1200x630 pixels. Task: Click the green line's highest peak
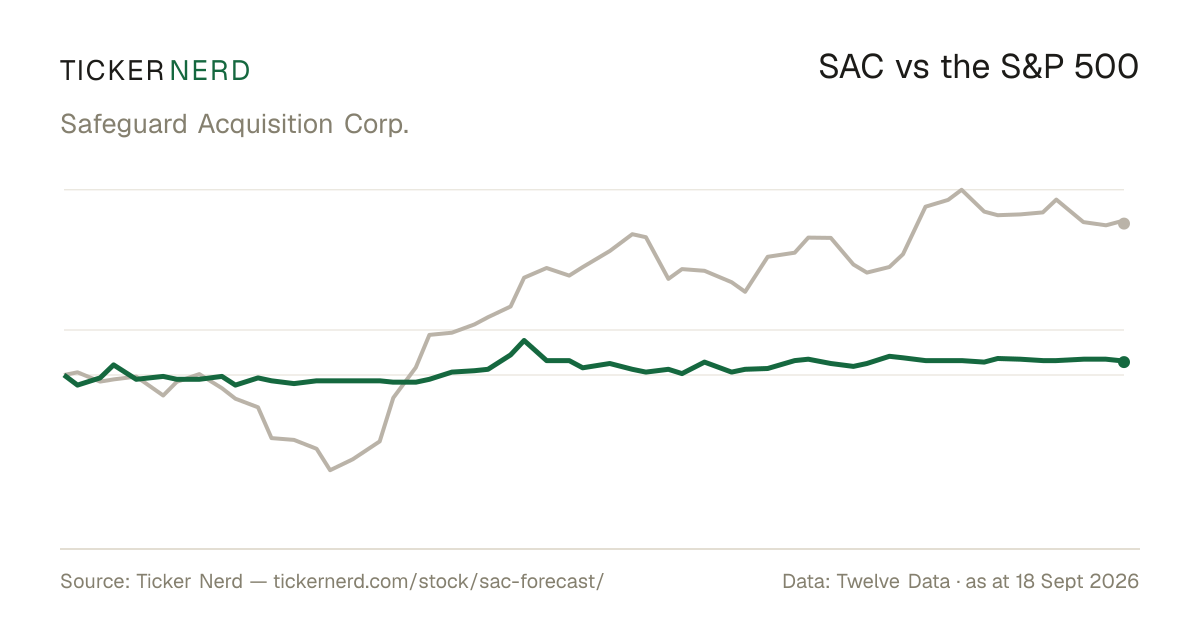point(526,340)
